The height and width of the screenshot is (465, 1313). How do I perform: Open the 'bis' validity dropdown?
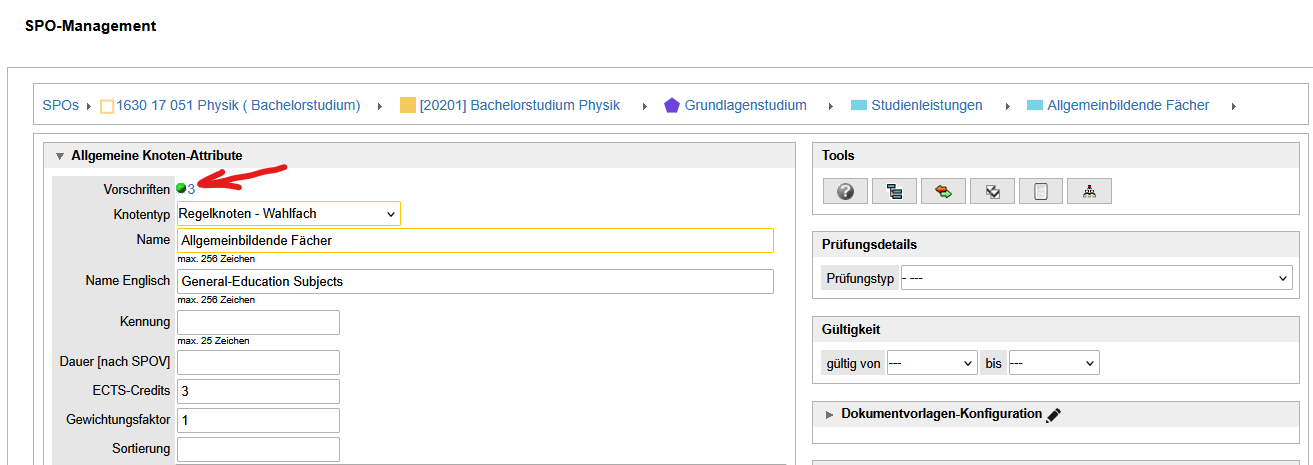pos(1053,363)
